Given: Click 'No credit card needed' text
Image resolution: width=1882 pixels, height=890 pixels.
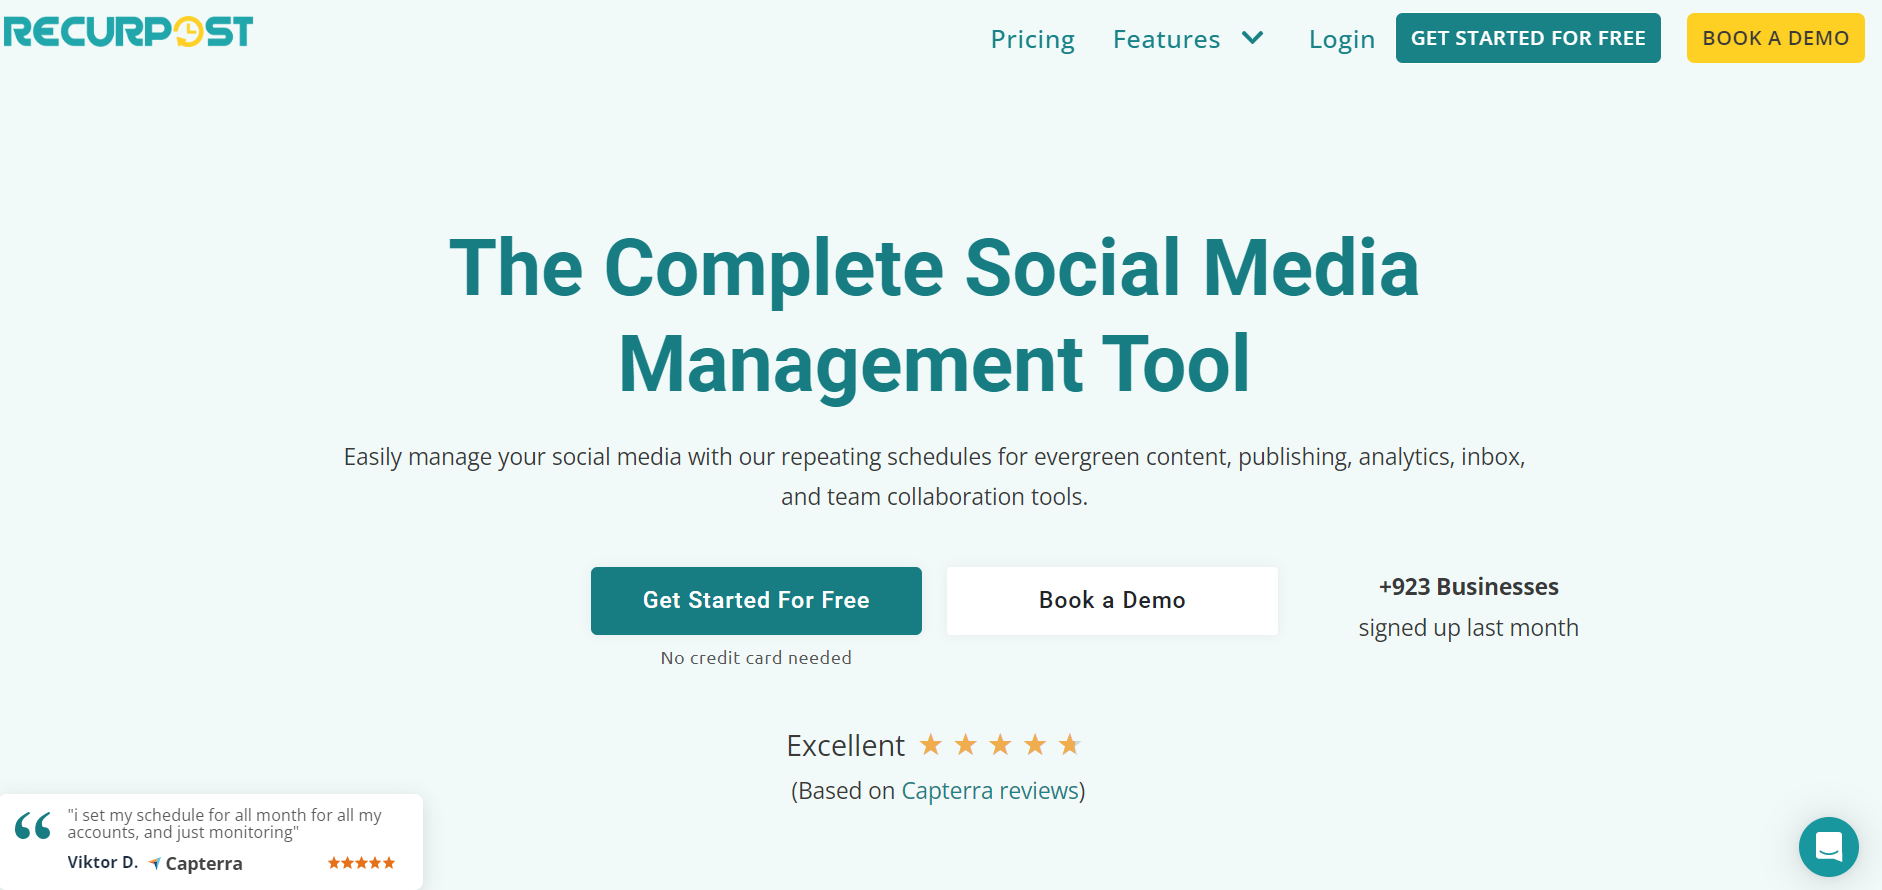Looking at the screenshot, I should pos(756,658).
